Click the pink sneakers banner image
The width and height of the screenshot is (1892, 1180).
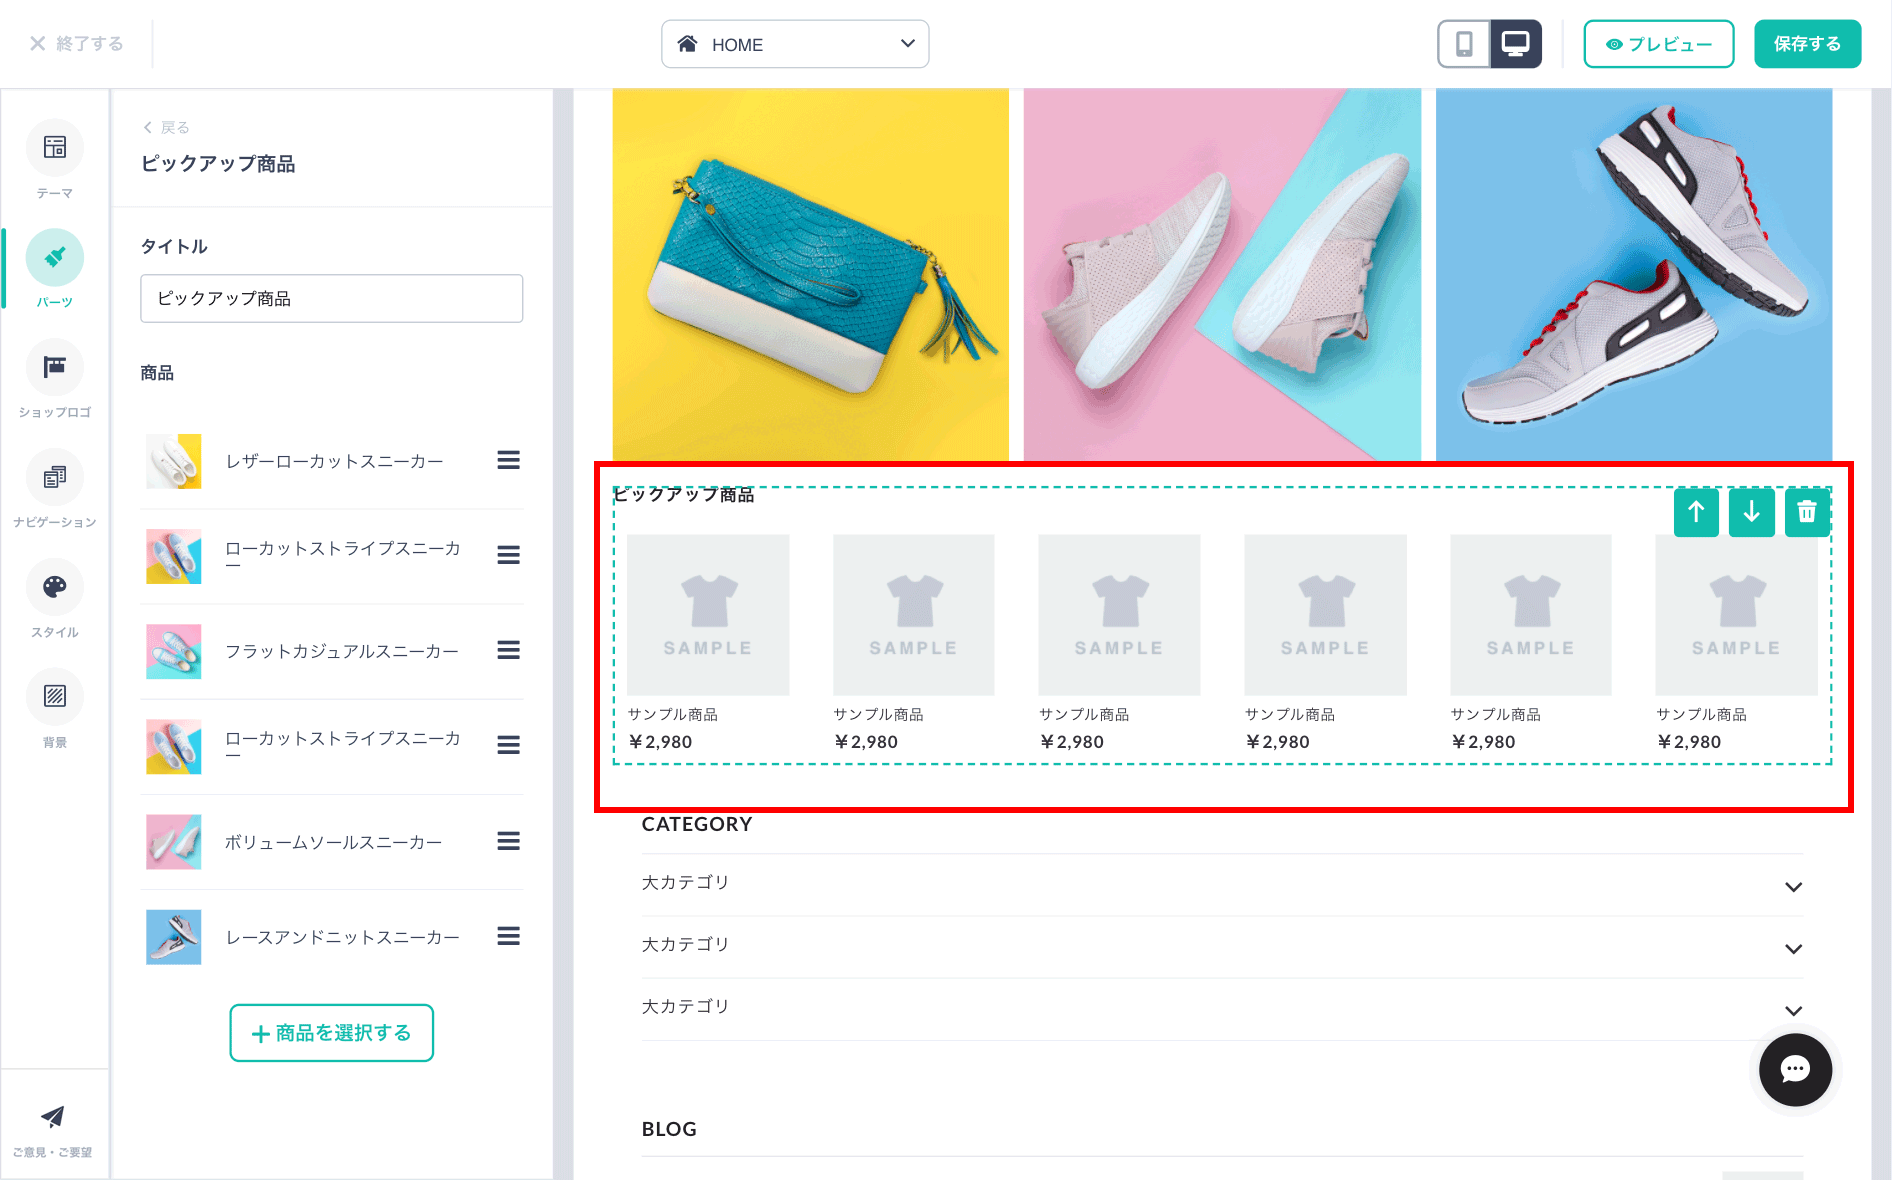[1222, 275]
